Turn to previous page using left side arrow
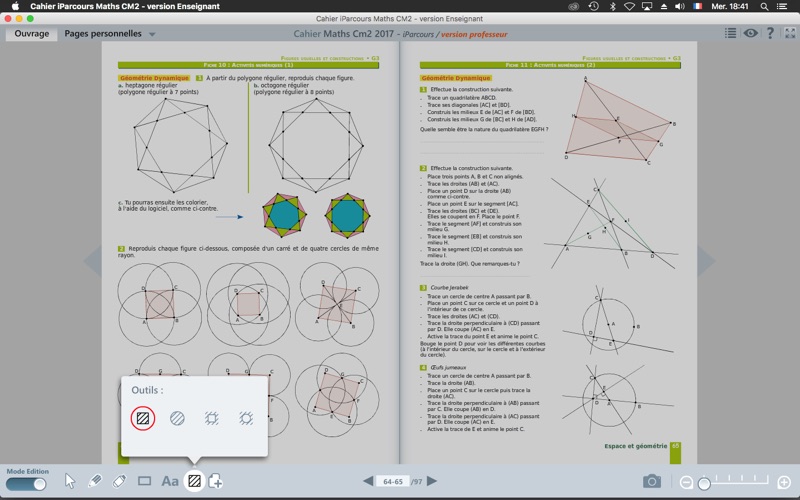This screenshot has width=800, height=500. tap(93, 261)
